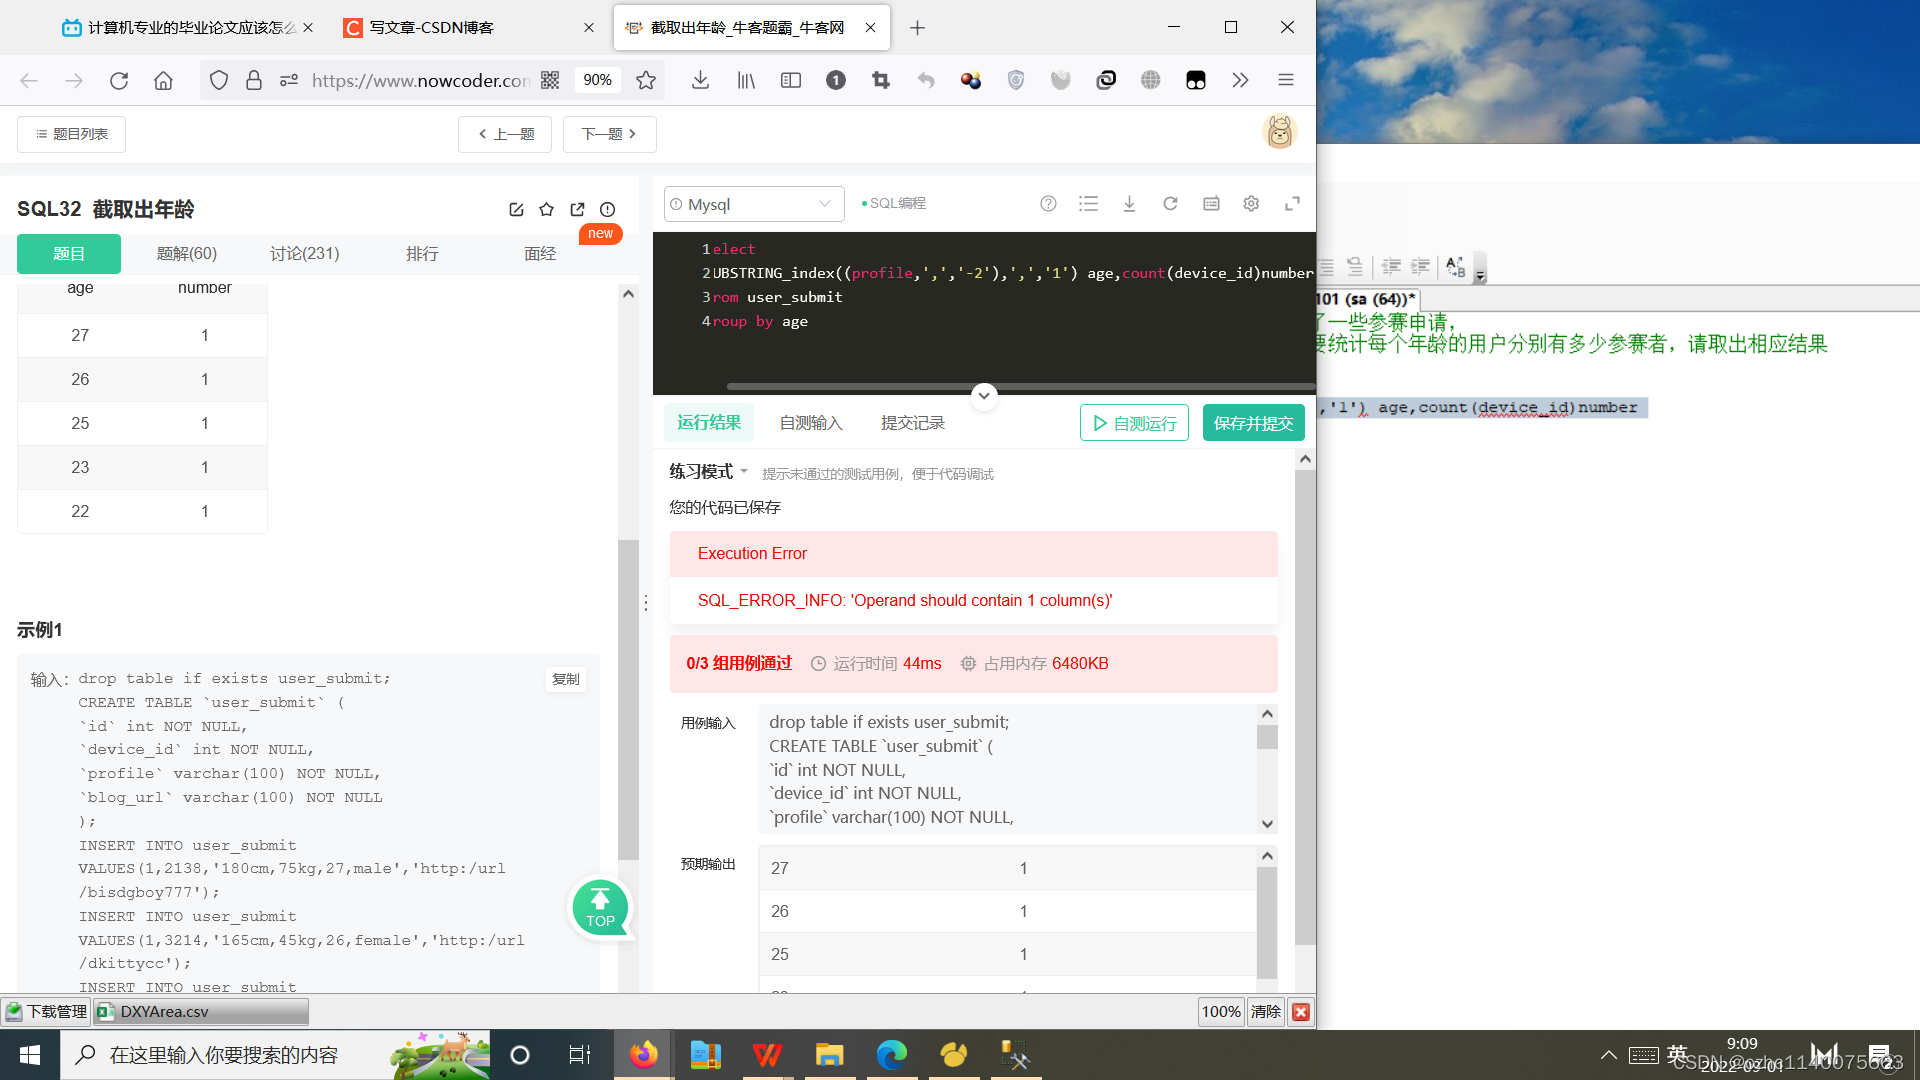Click the user avatar on nowcoder
This screenshot has width=1920, height=1080.
[x=1280, y=132]
